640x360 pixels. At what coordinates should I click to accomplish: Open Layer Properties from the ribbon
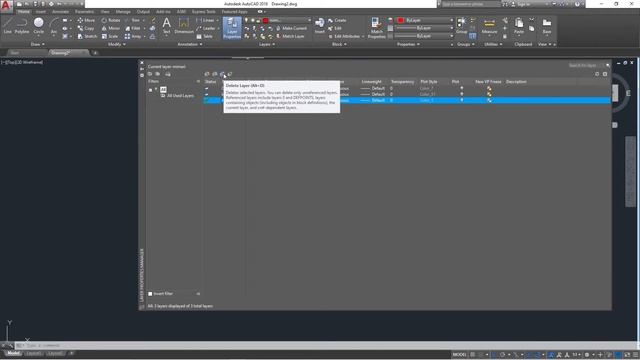[x=232, y=28]
